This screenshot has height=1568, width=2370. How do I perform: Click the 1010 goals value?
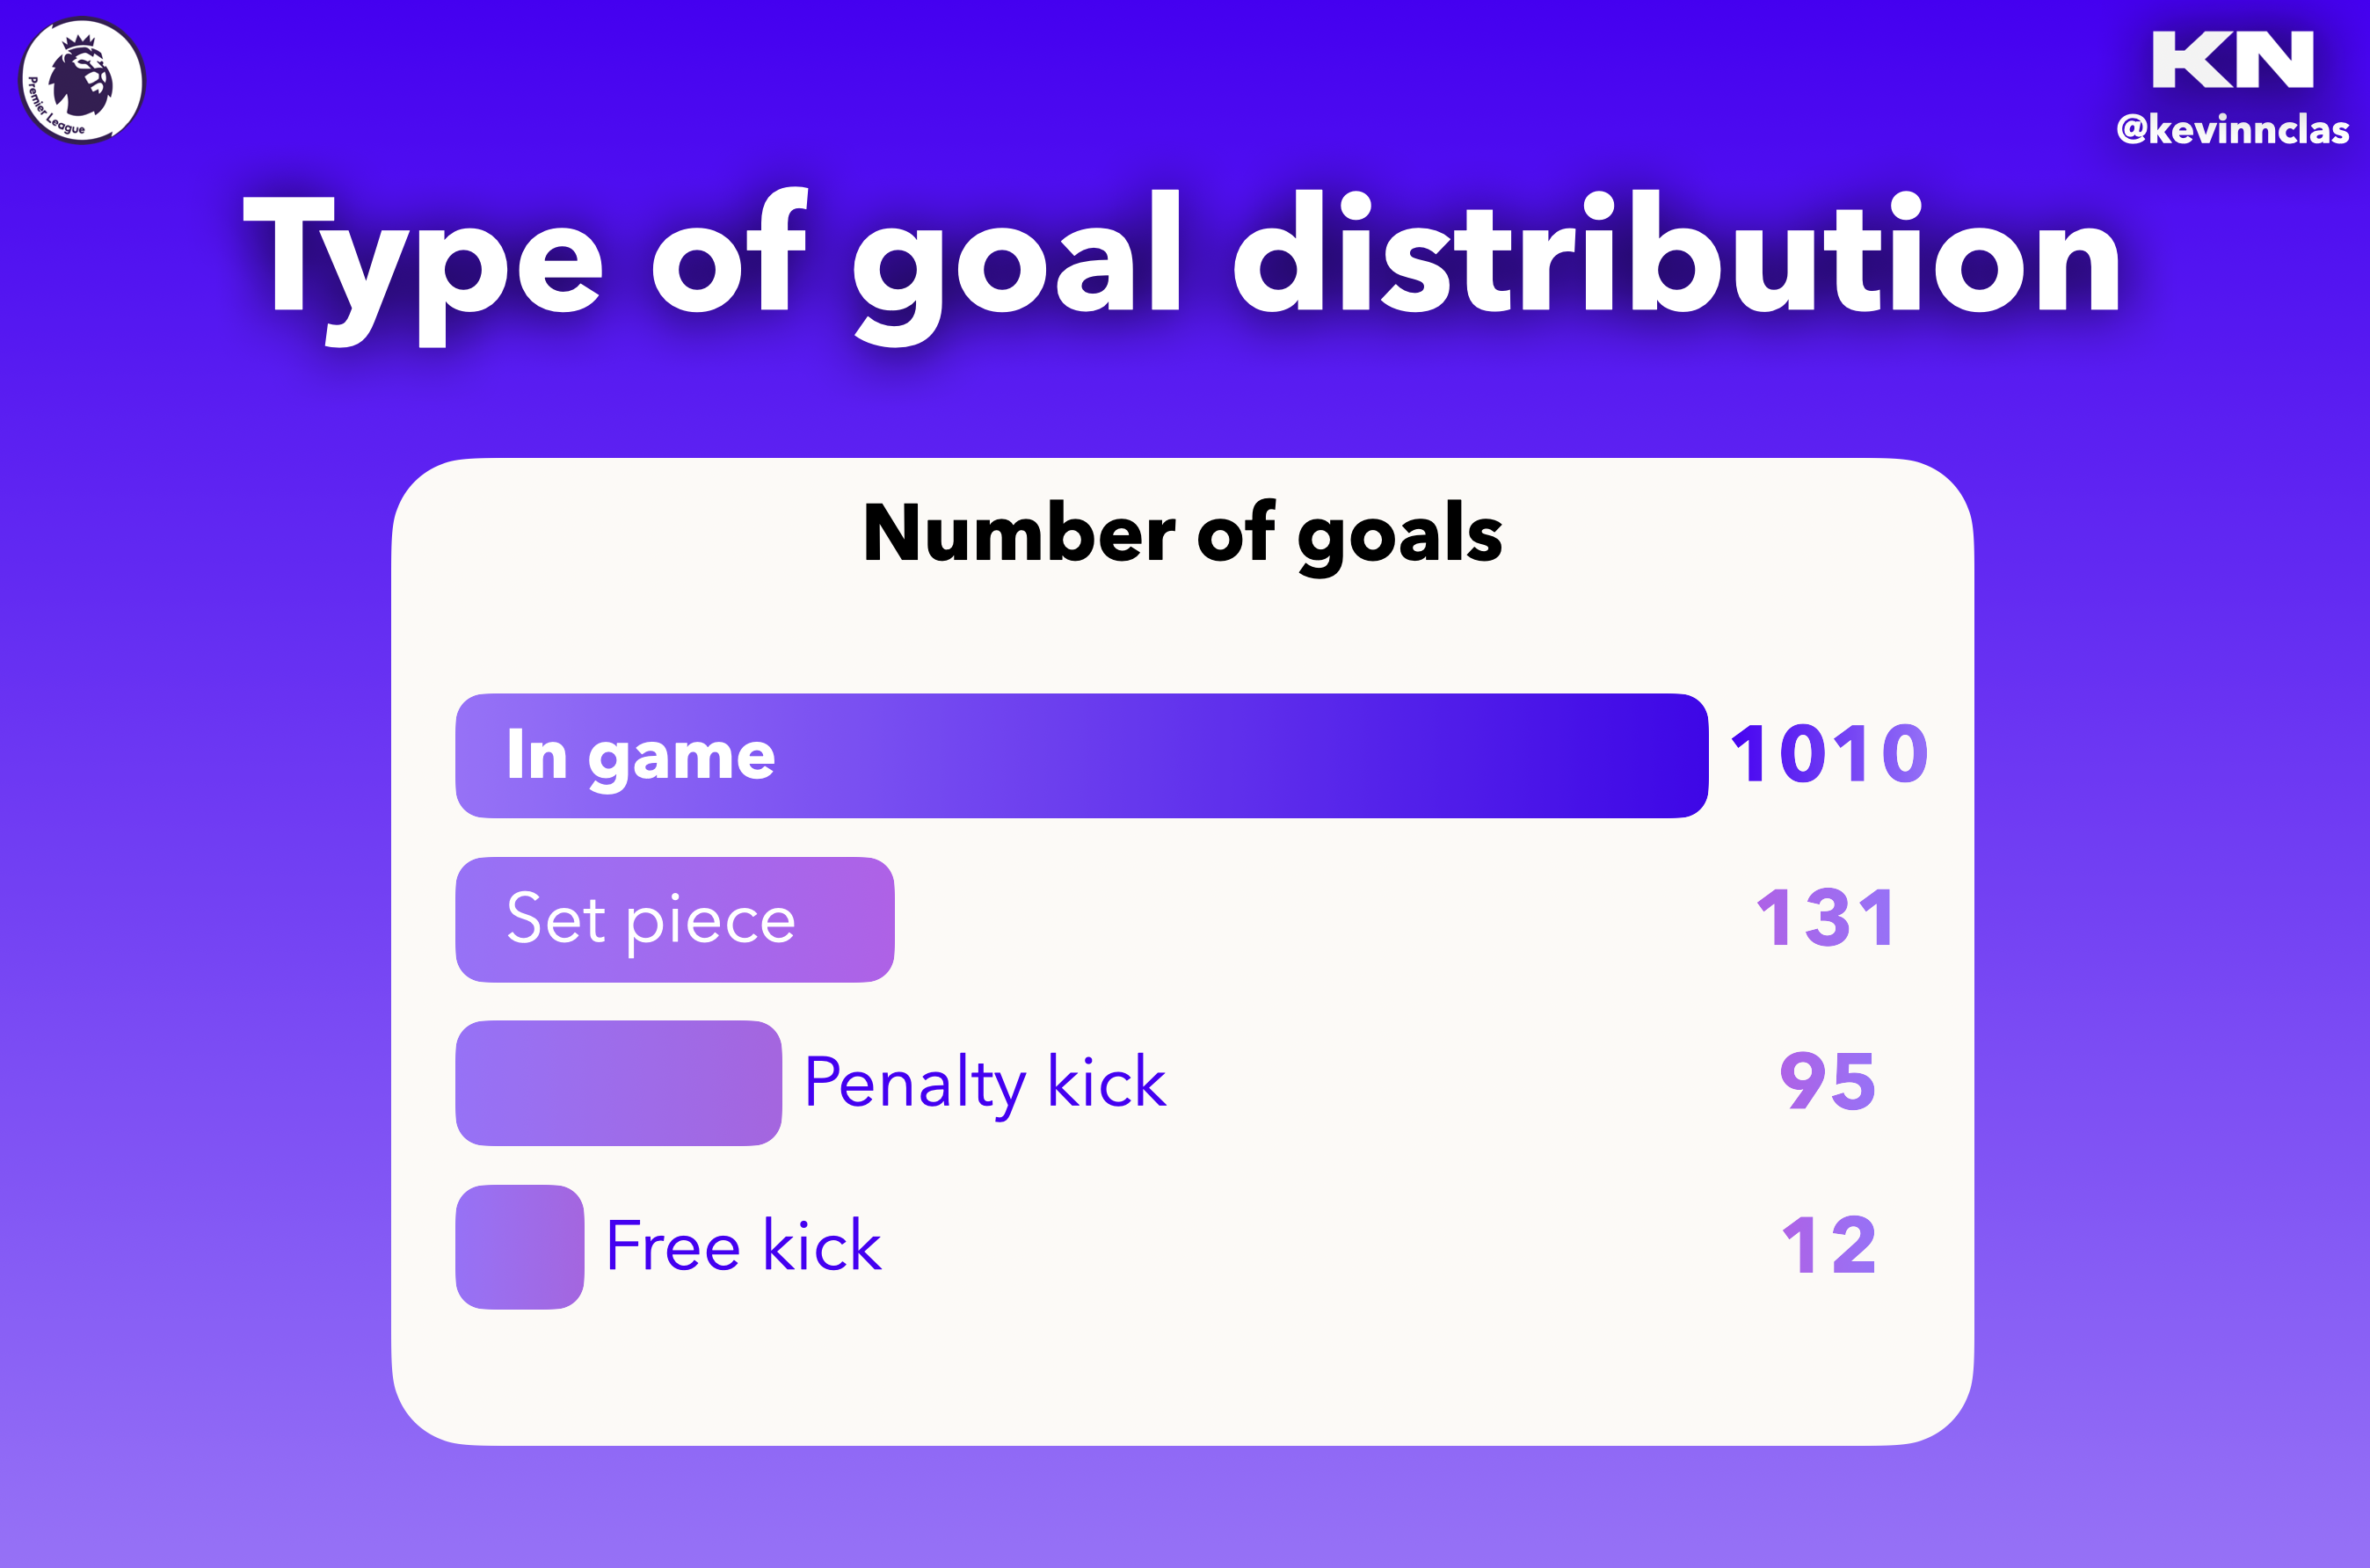click(x=1829, y=754)
